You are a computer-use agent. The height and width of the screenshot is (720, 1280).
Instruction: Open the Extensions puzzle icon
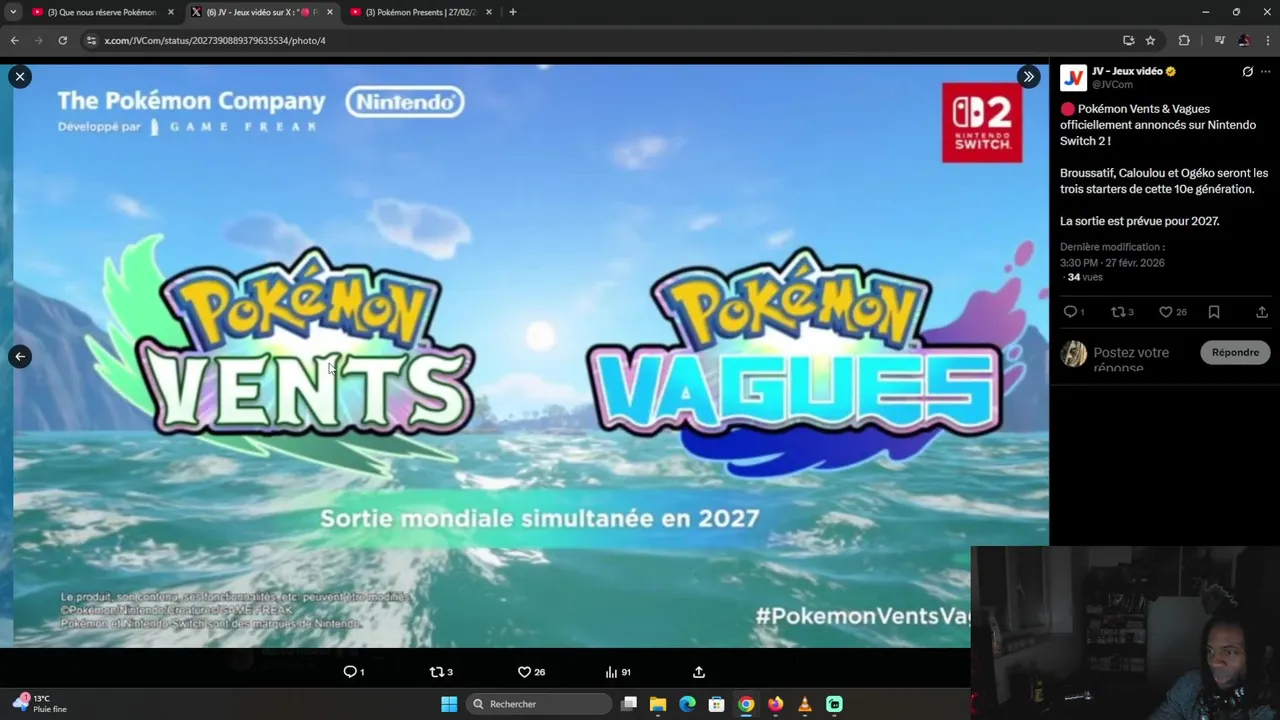[1184, 40]
